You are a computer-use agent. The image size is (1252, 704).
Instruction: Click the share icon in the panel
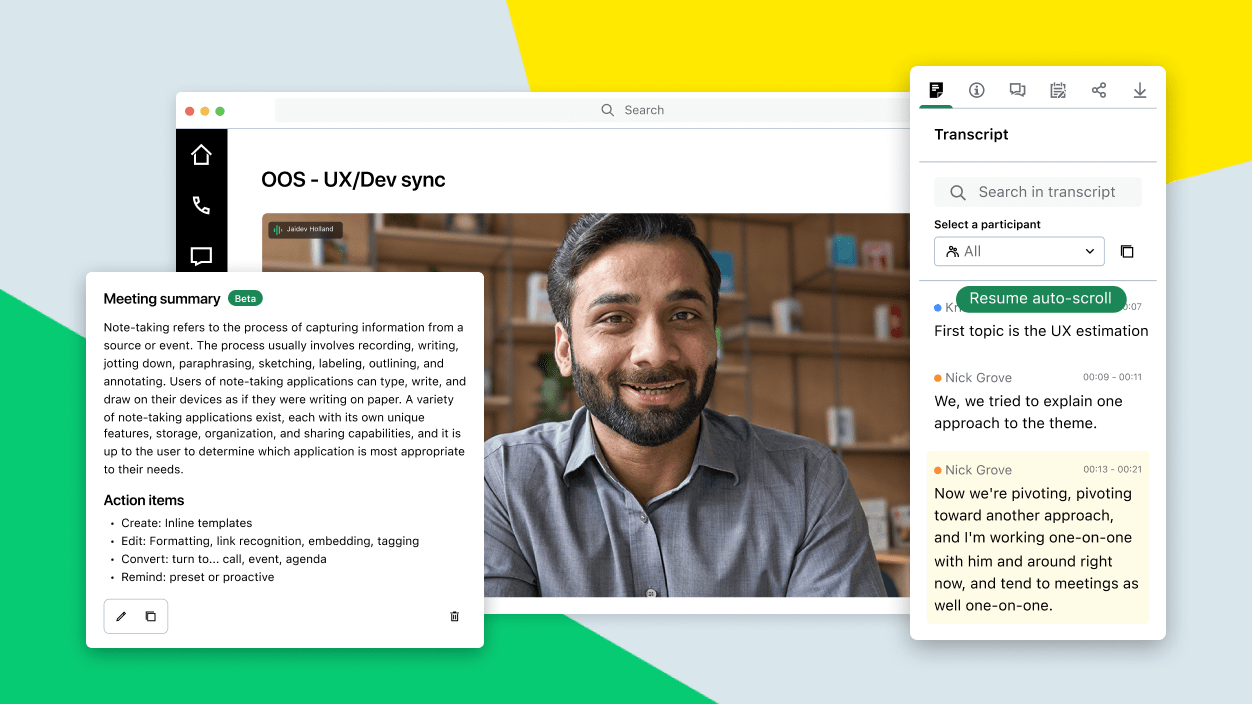click(1099, 90)
